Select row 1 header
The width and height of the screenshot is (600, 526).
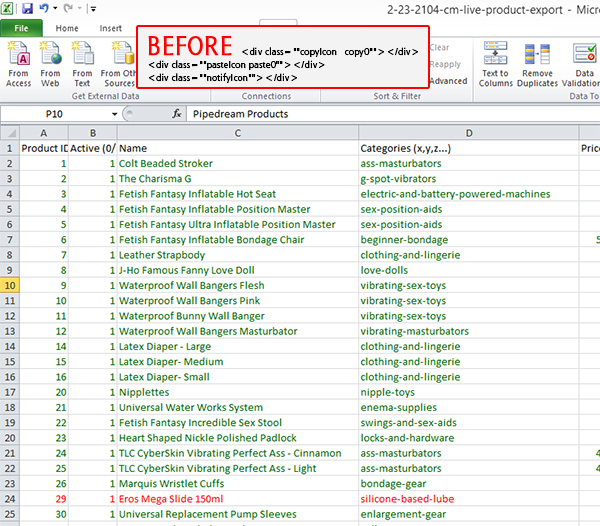[10, 148]
